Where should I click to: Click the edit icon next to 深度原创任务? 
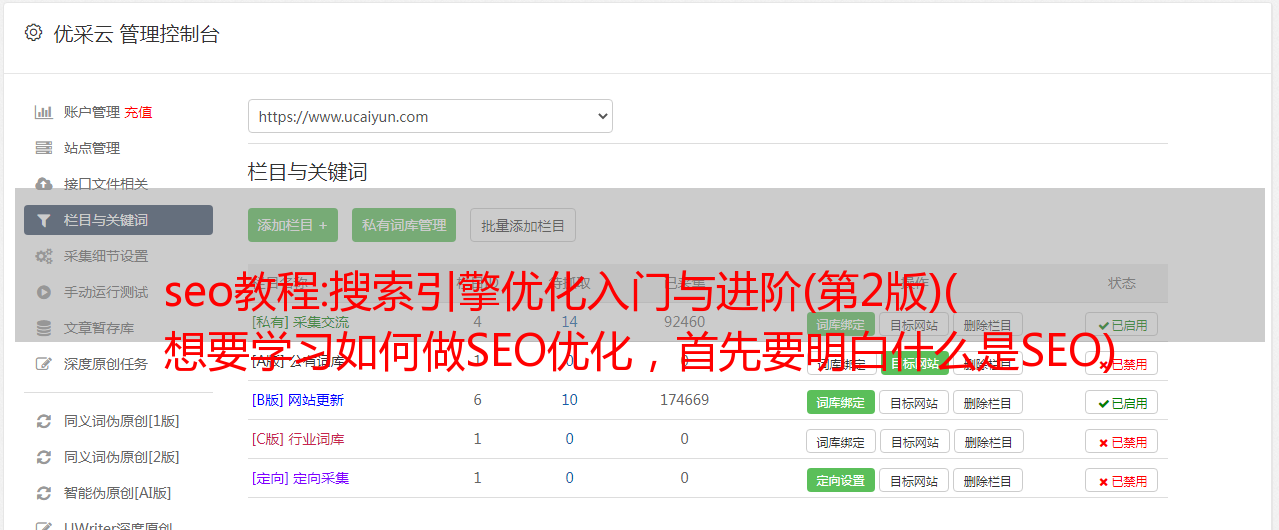pos(44,364)
